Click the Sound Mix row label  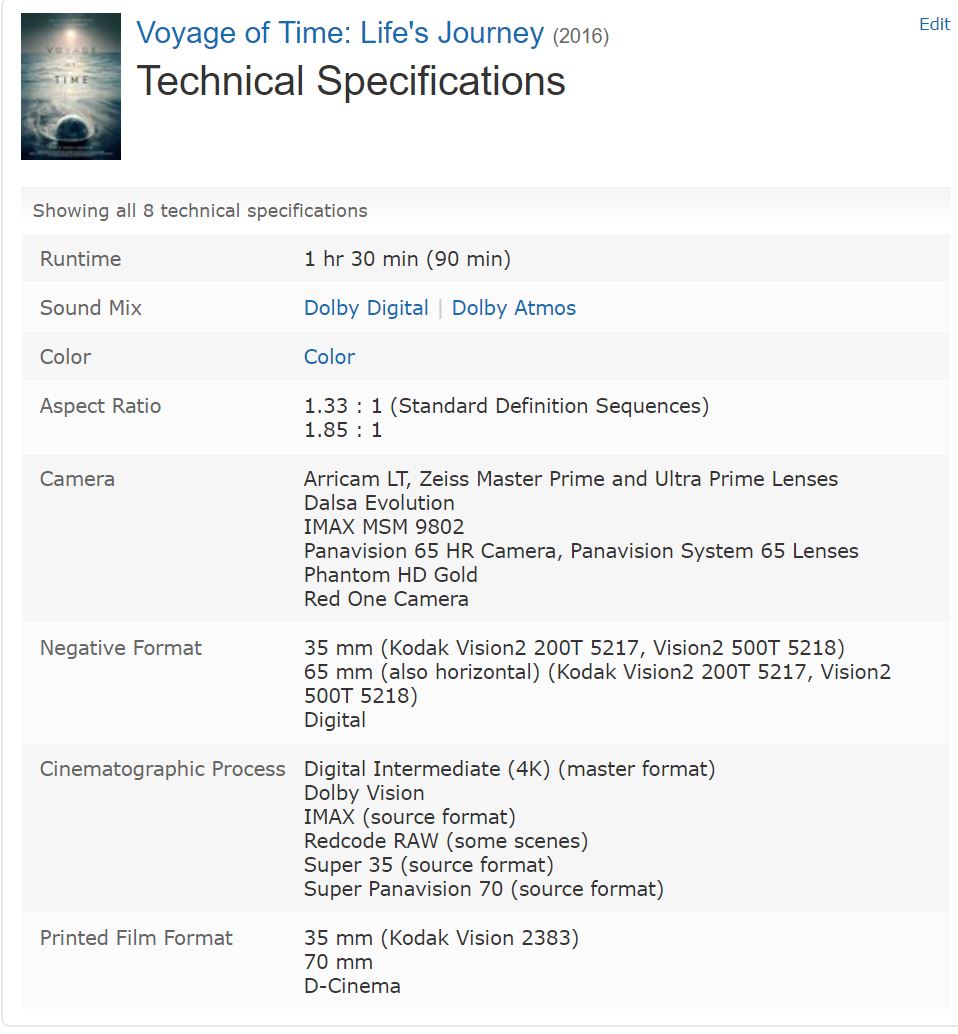tap(91, 308)
